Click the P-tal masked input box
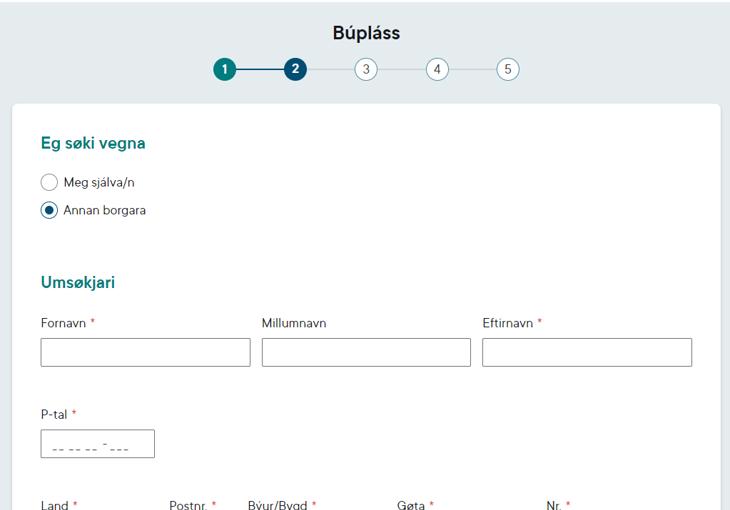730x510 pixels. point(98,444)
